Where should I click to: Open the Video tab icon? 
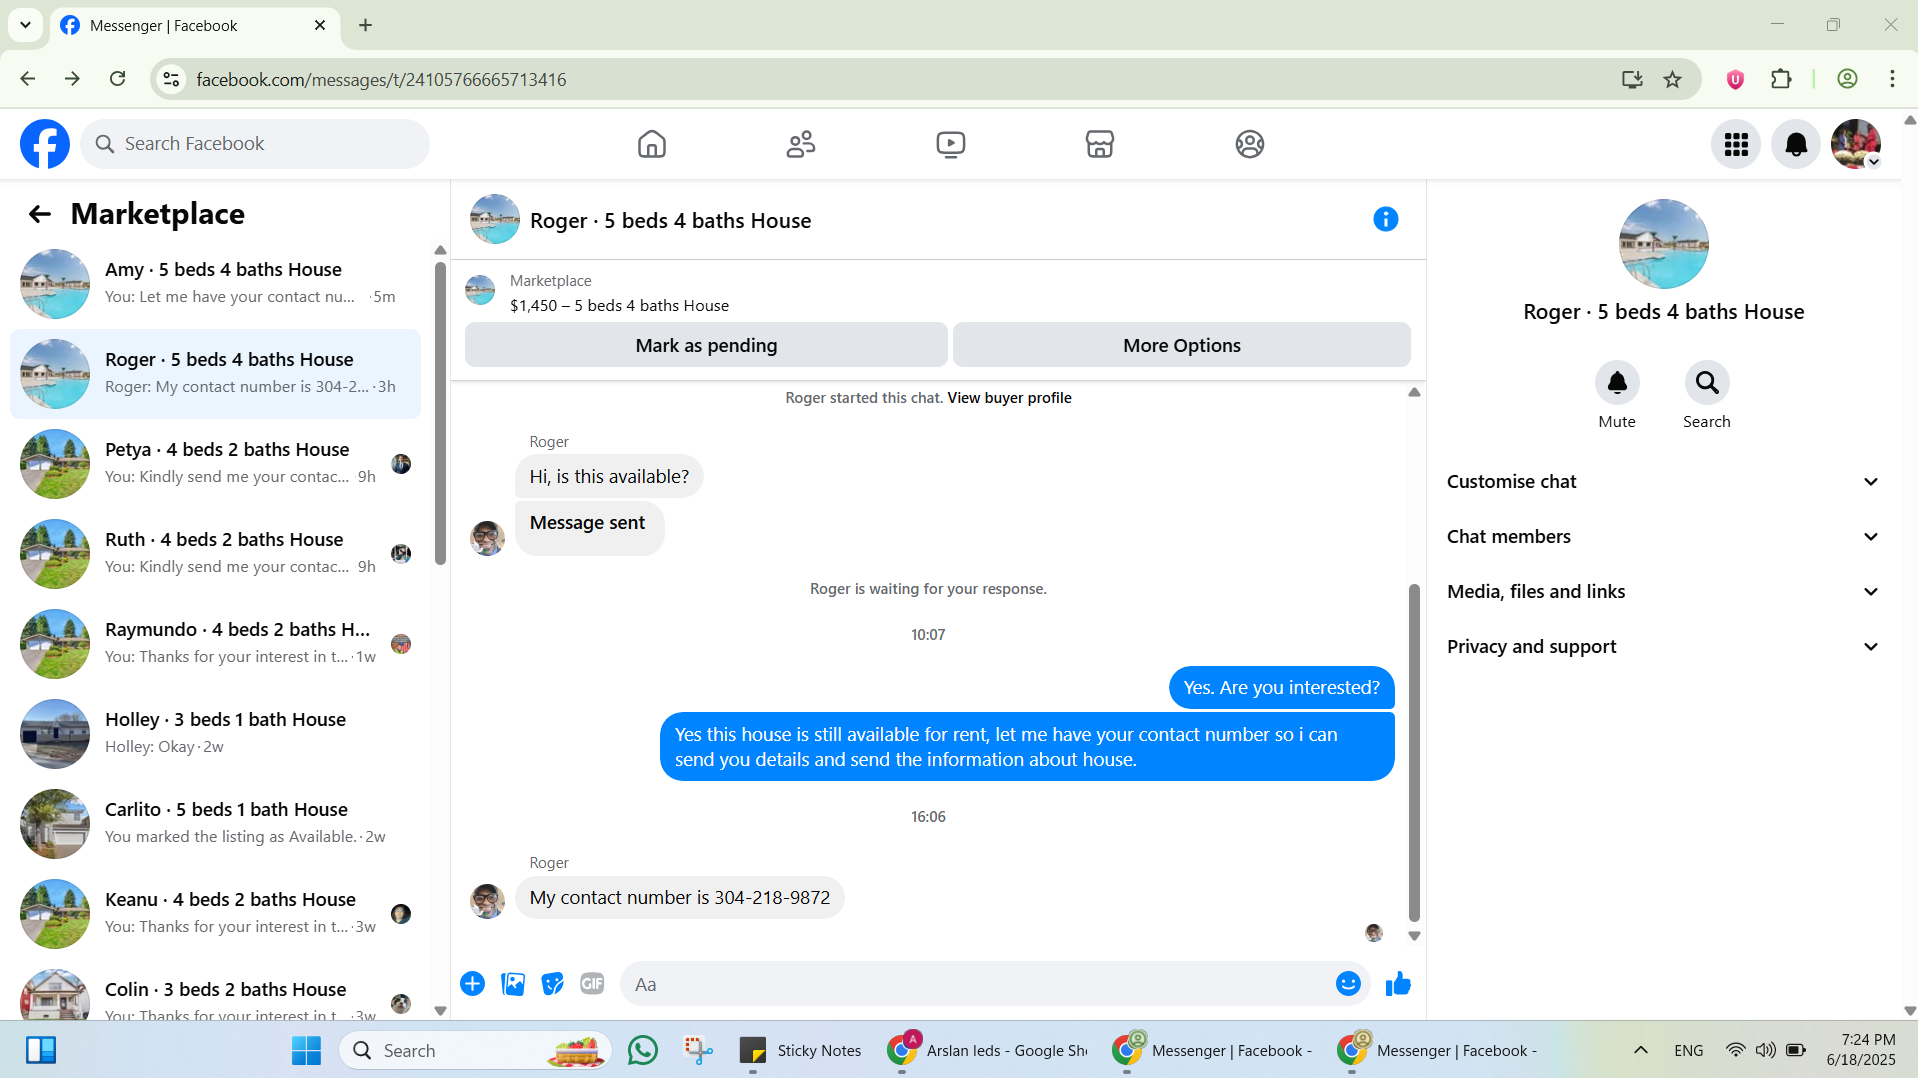(x=951, y=144)
